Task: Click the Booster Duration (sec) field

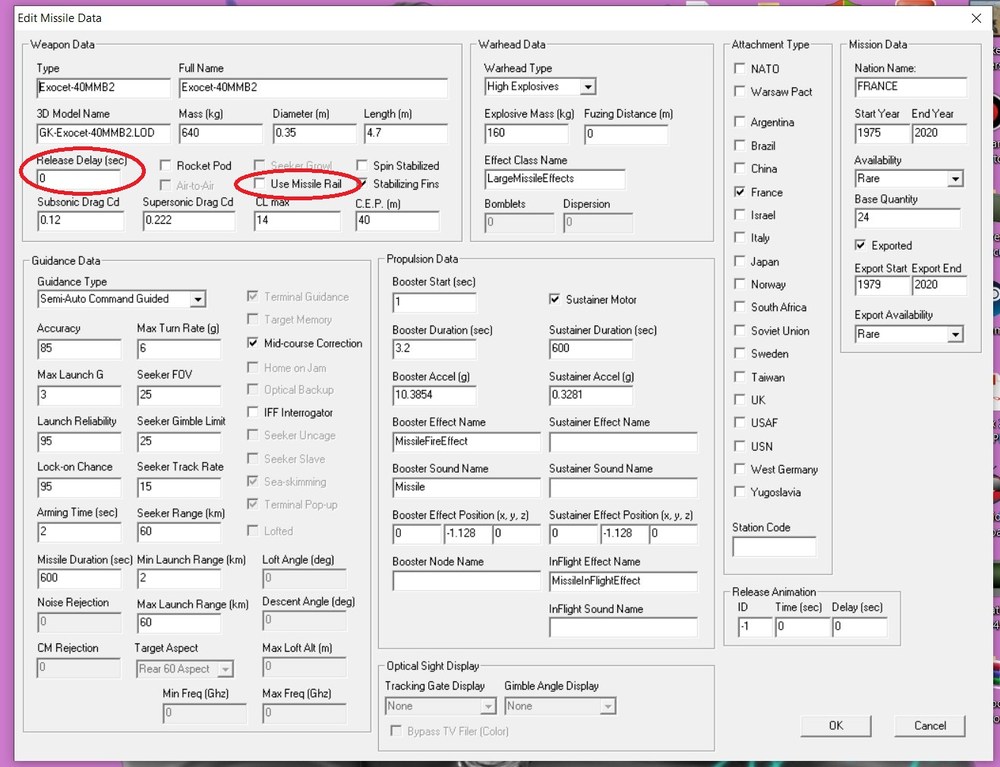Action: click(x=434, y=349)
